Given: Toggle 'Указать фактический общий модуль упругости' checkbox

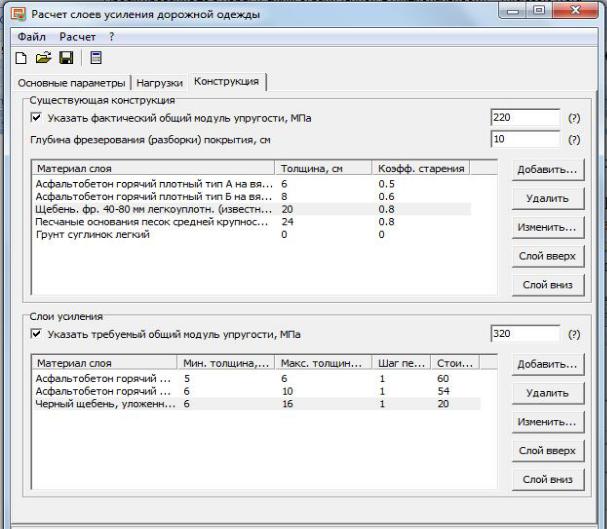Looking at the screenshot, I should point(37,118).
